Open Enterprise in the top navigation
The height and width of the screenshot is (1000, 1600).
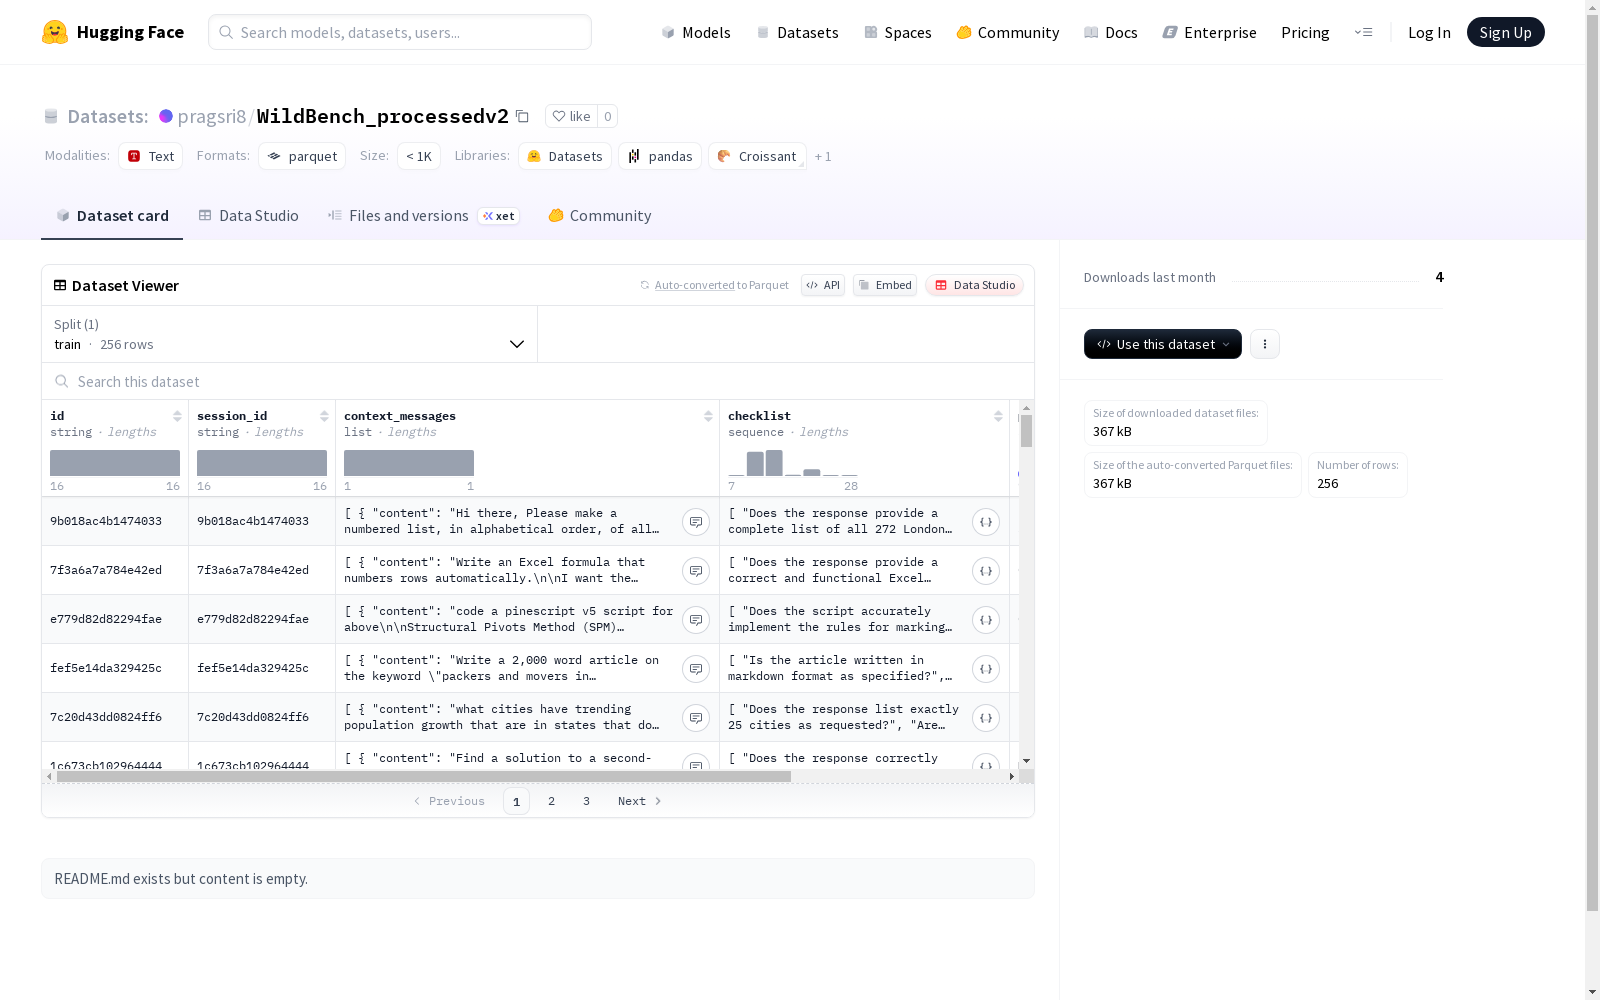pyautogui.click(x=1210, y=32)
